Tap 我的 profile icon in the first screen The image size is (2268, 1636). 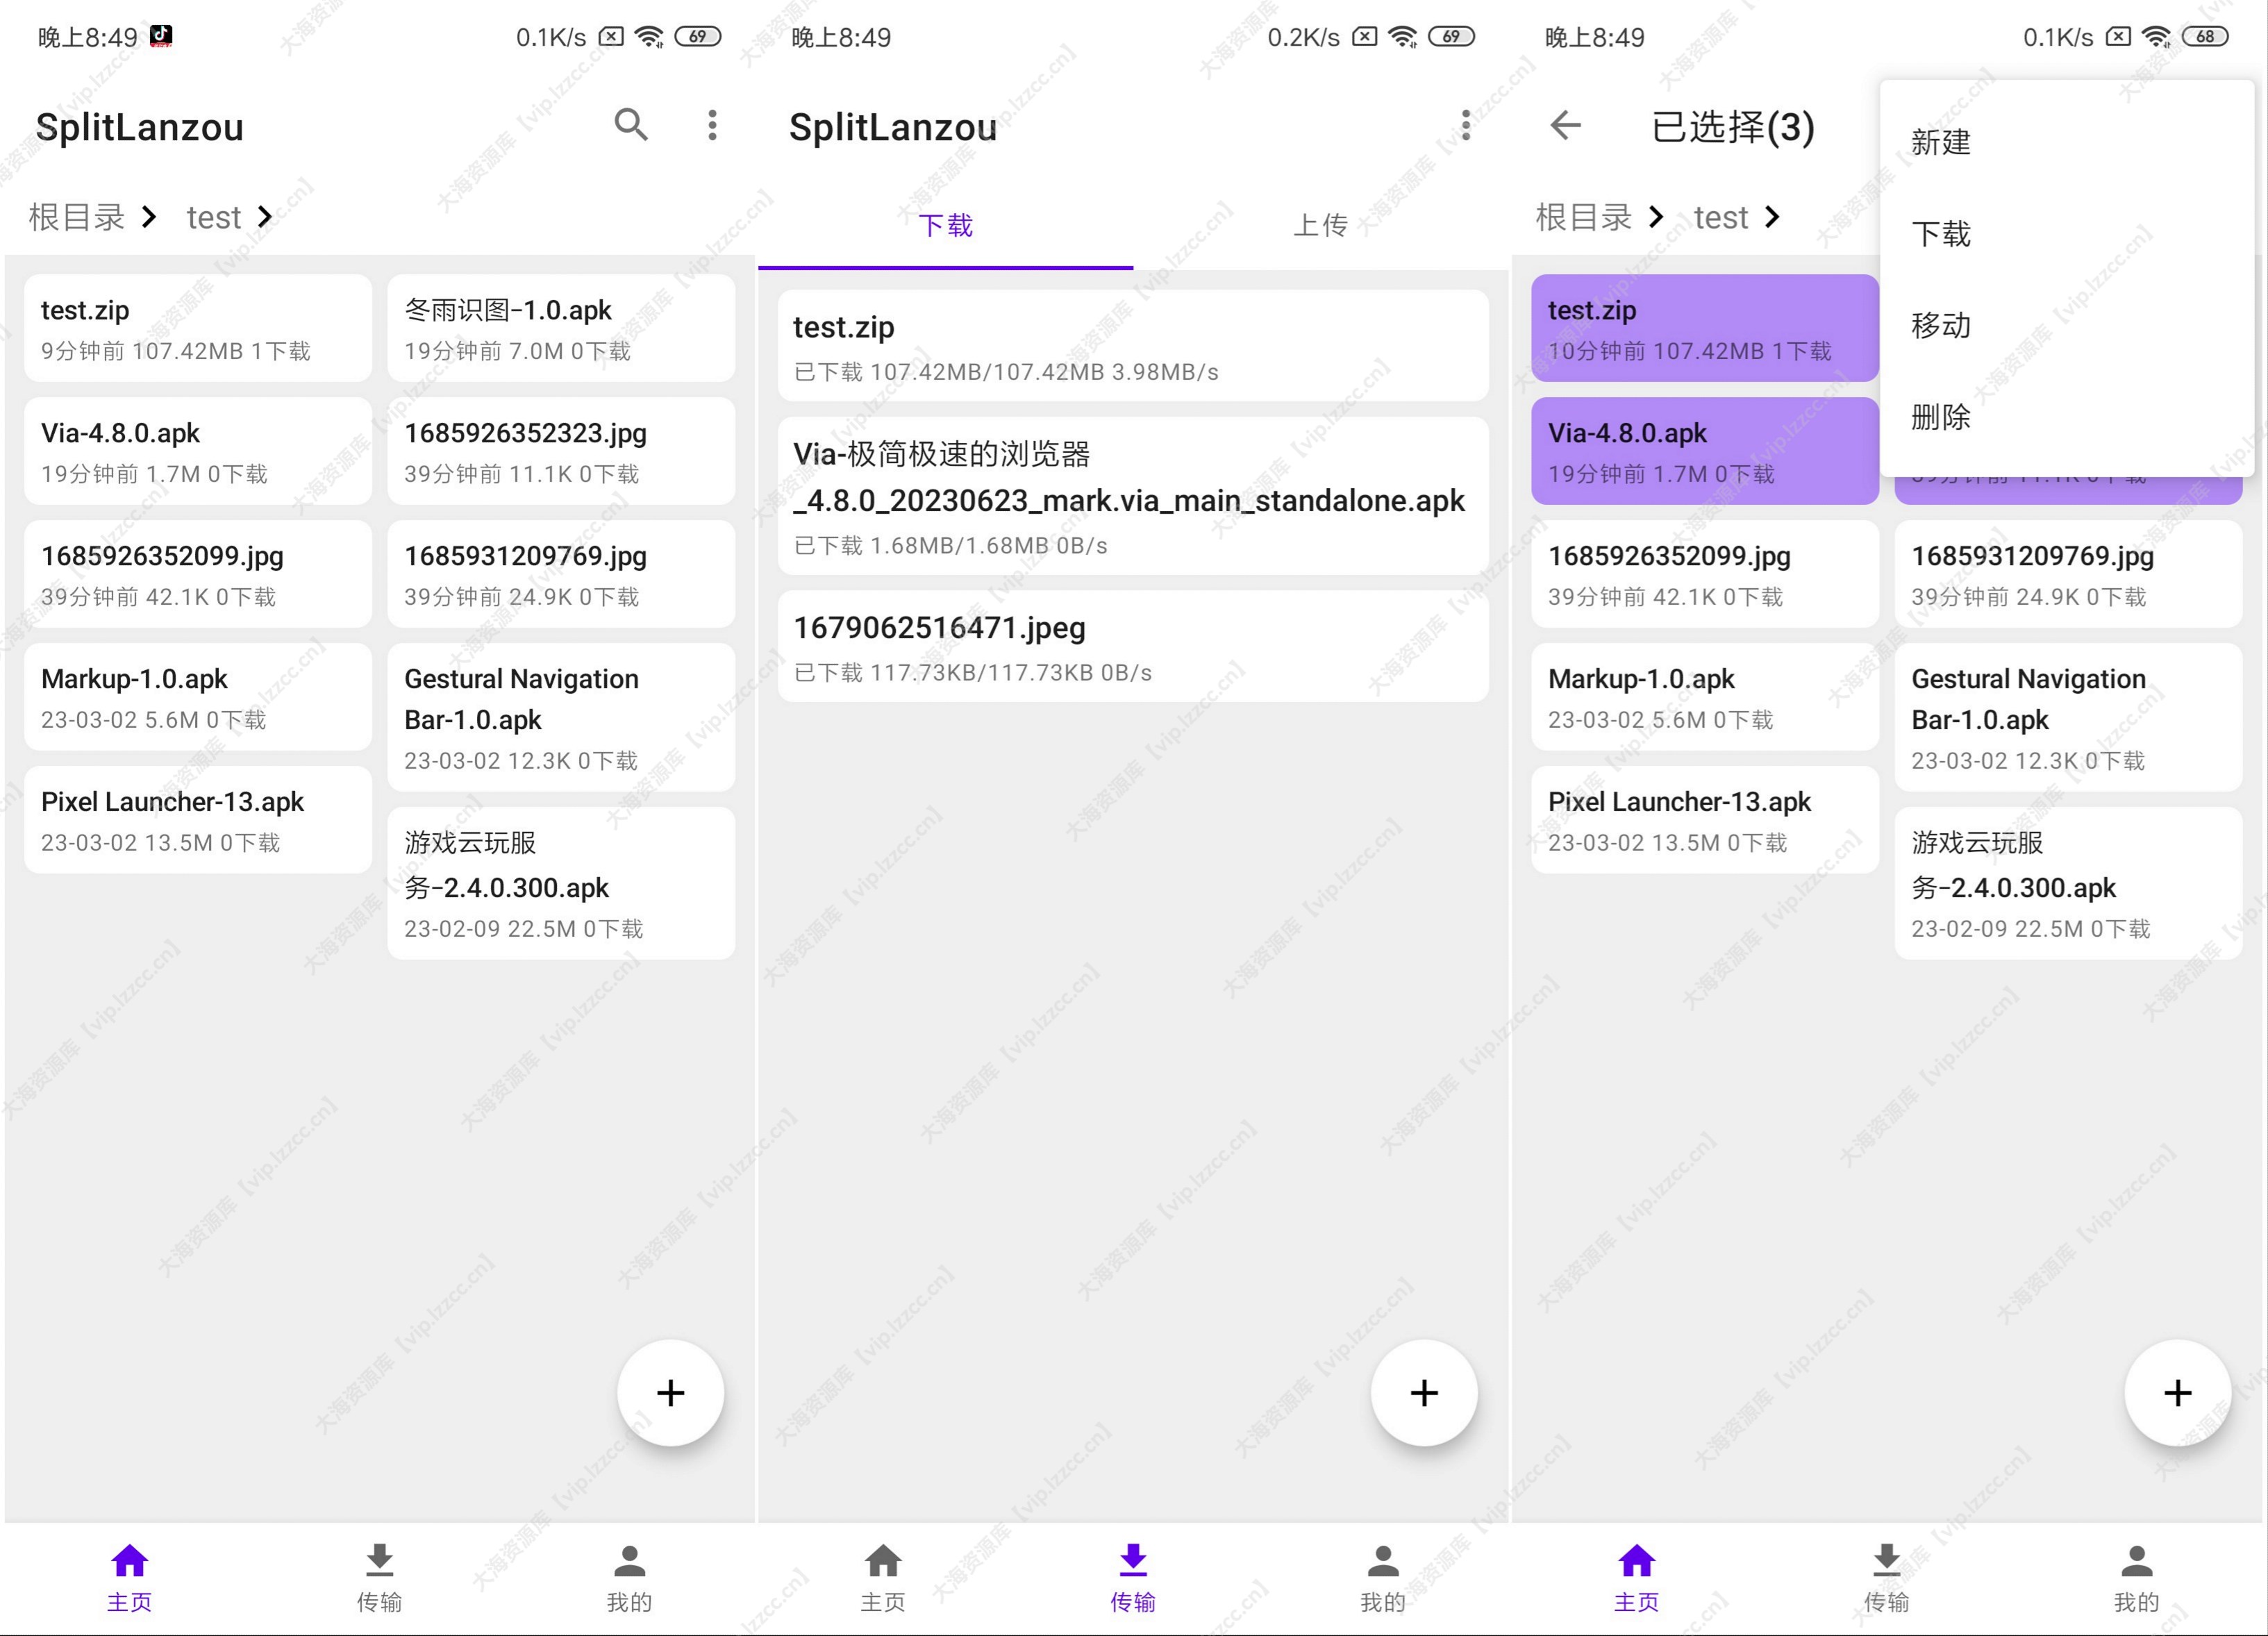pos(629,1561)
